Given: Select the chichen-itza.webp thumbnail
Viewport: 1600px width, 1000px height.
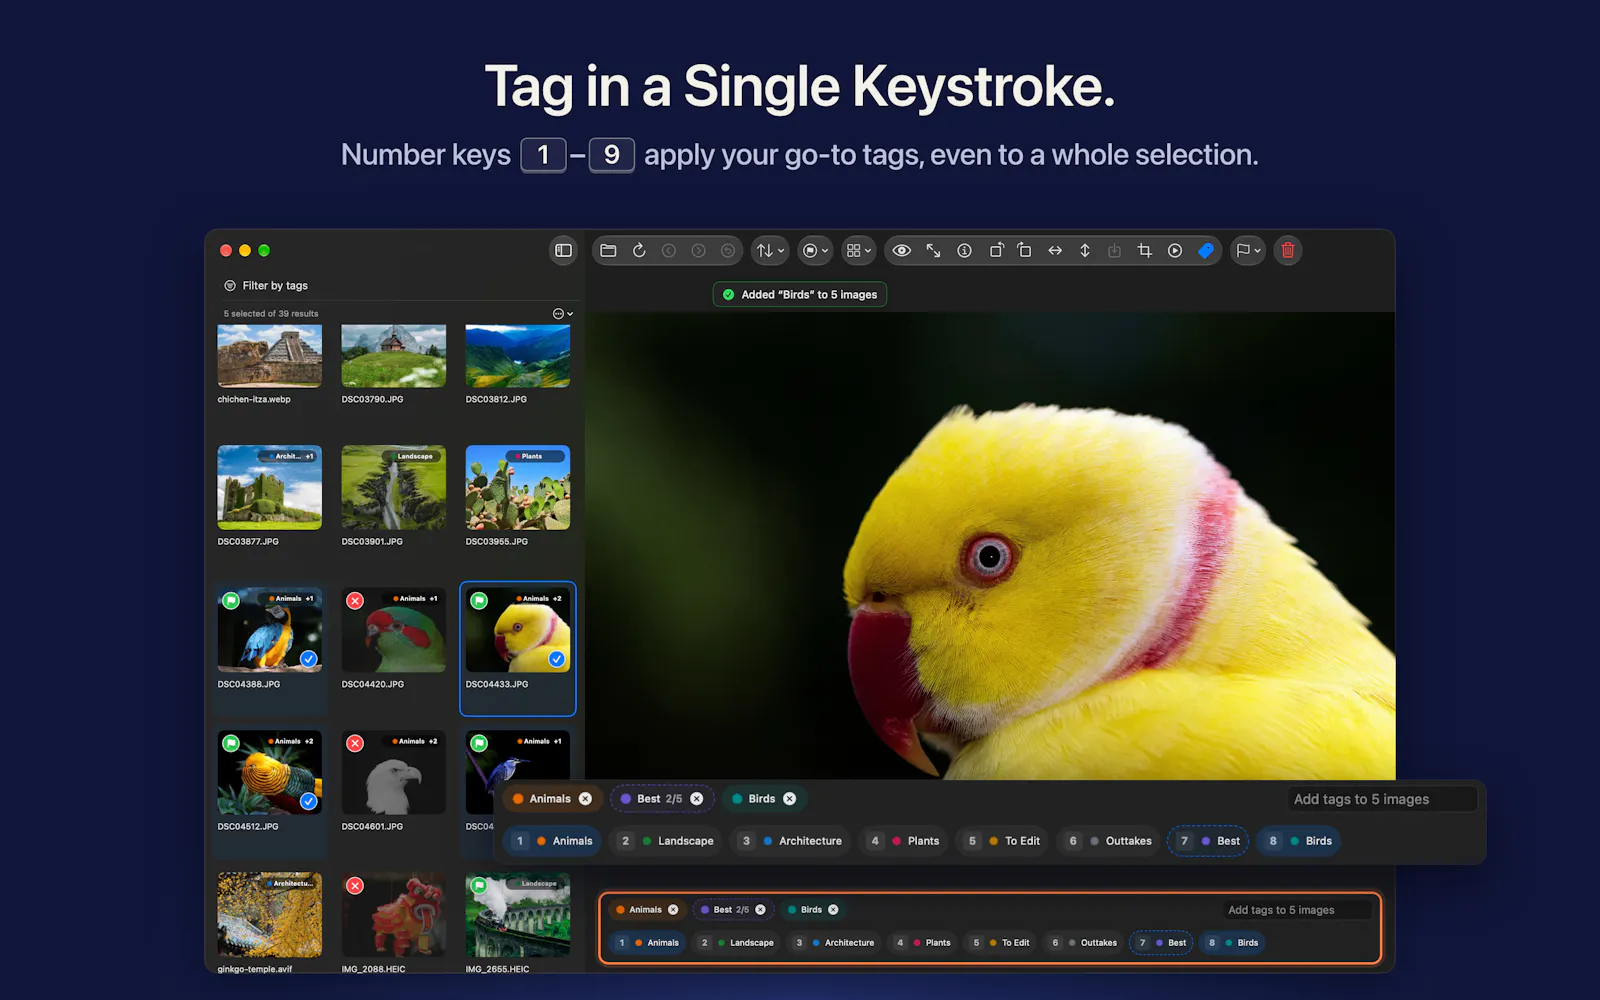Looking at the screenshot, I should pos(270,356).
